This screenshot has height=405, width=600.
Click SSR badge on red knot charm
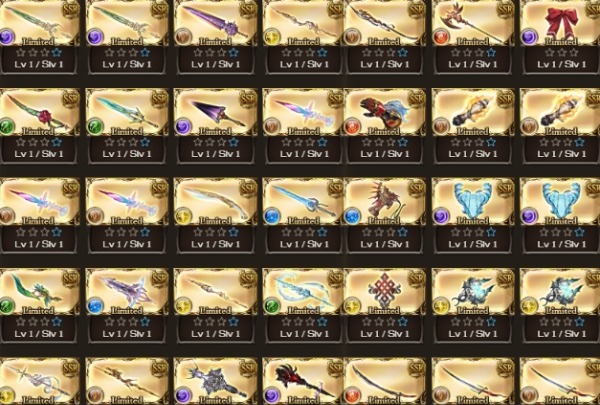[416, 279]
